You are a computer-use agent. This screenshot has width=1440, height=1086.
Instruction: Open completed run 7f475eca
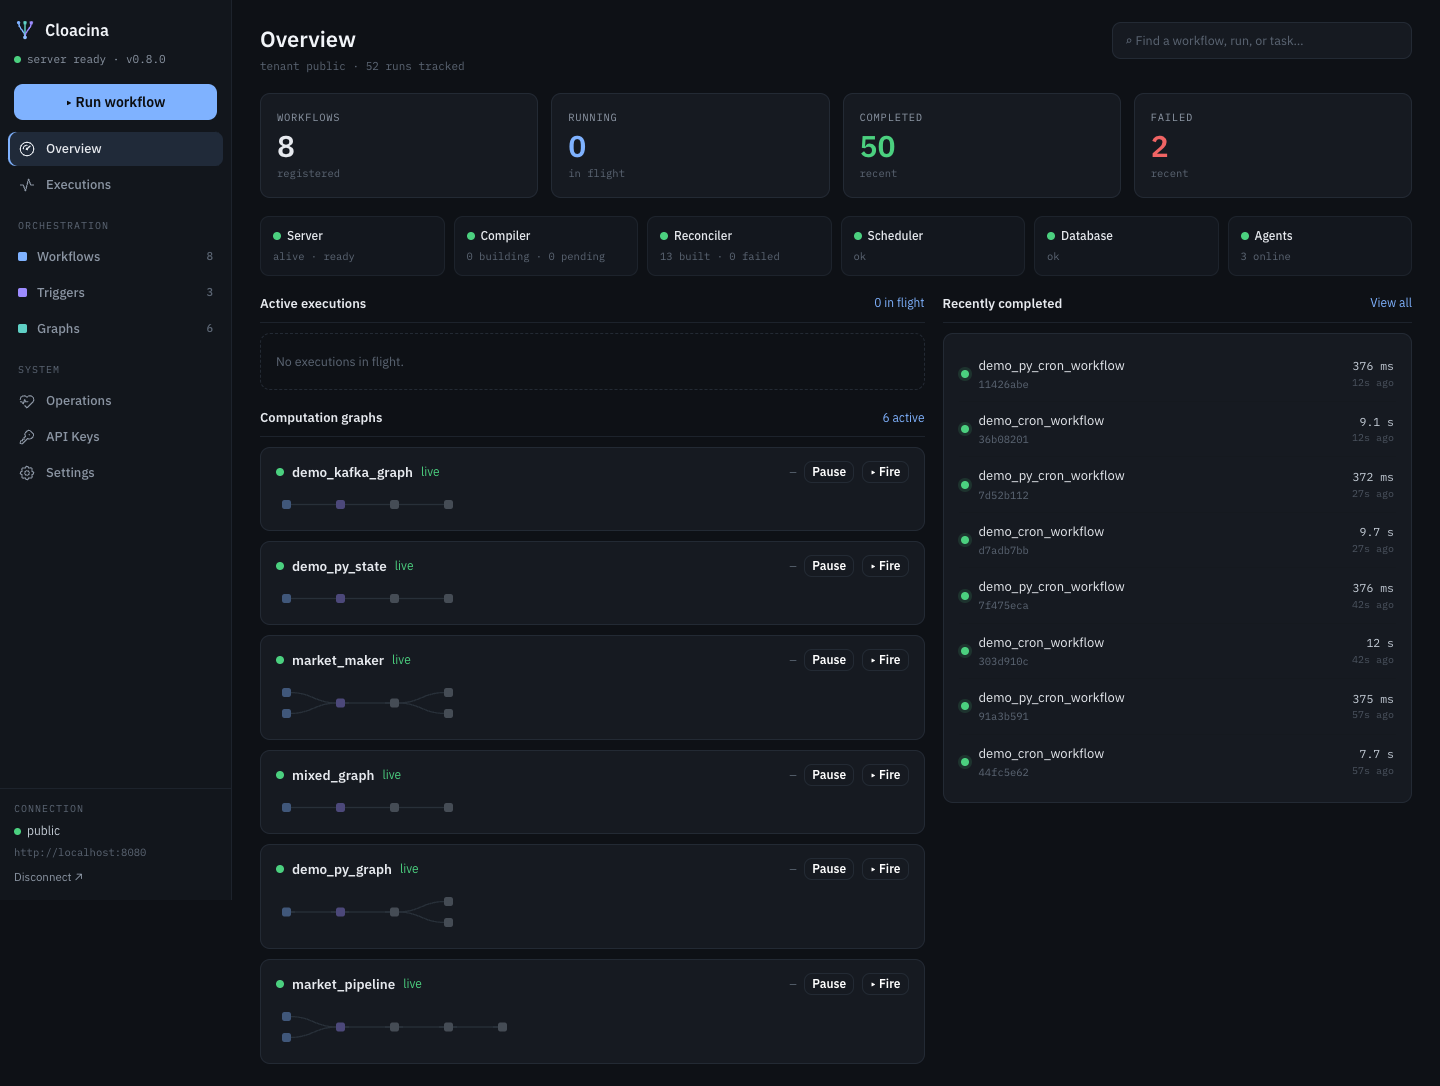point(1177,596)
